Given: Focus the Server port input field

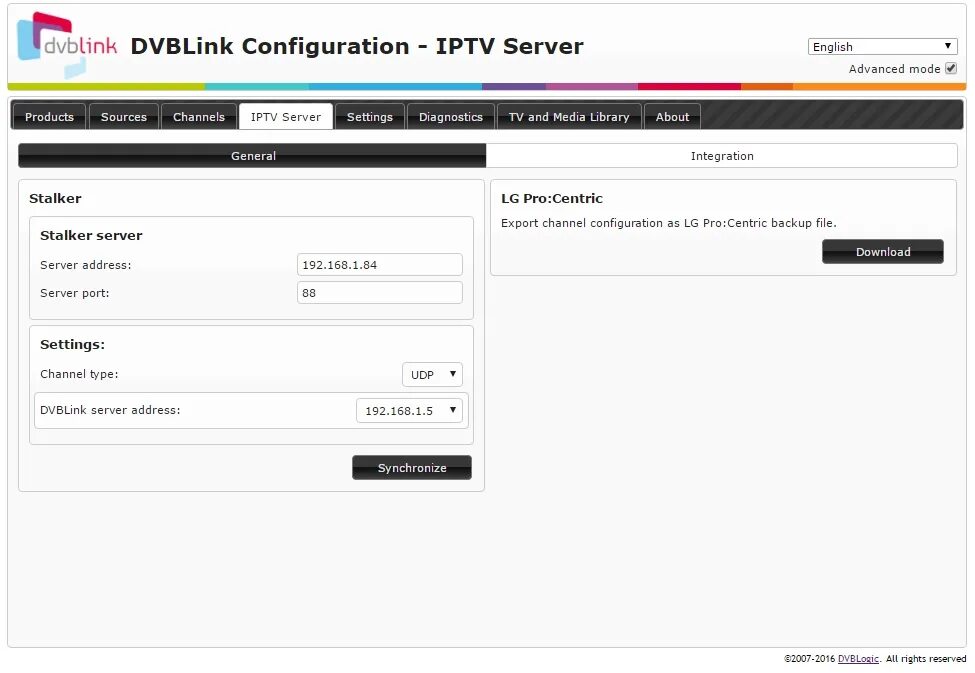Looking at the screenshot, I should tap(379, 293).
